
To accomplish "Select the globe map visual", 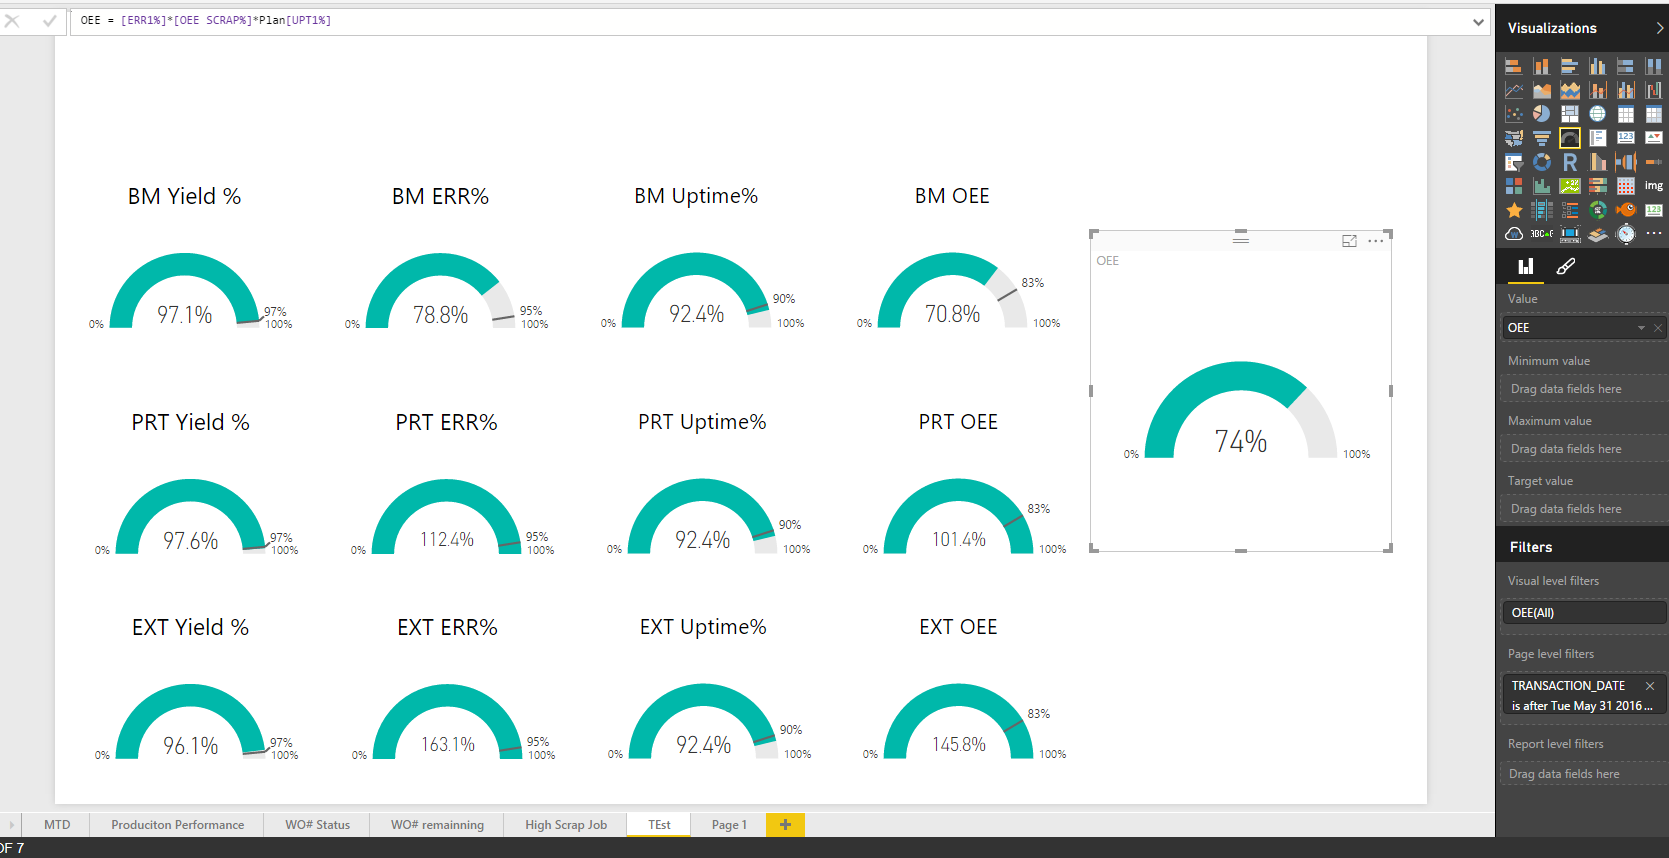I will click(1598, 114).
